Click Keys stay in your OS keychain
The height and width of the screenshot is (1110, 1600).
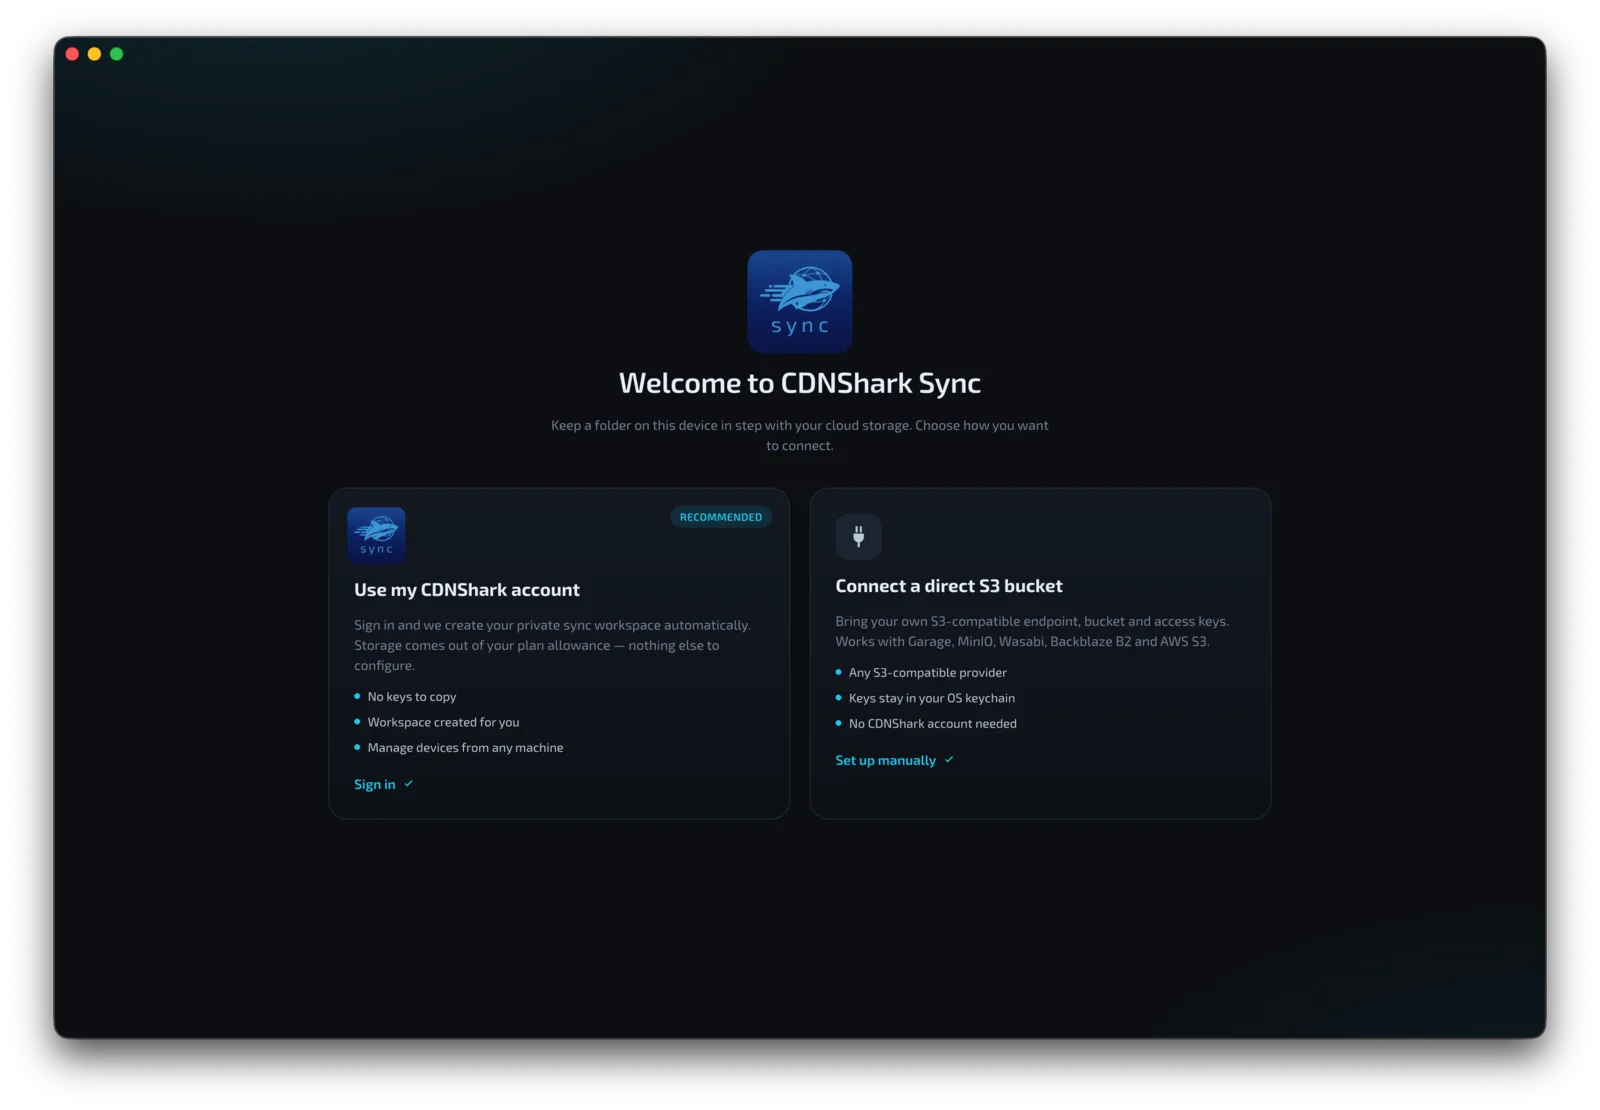932,698
